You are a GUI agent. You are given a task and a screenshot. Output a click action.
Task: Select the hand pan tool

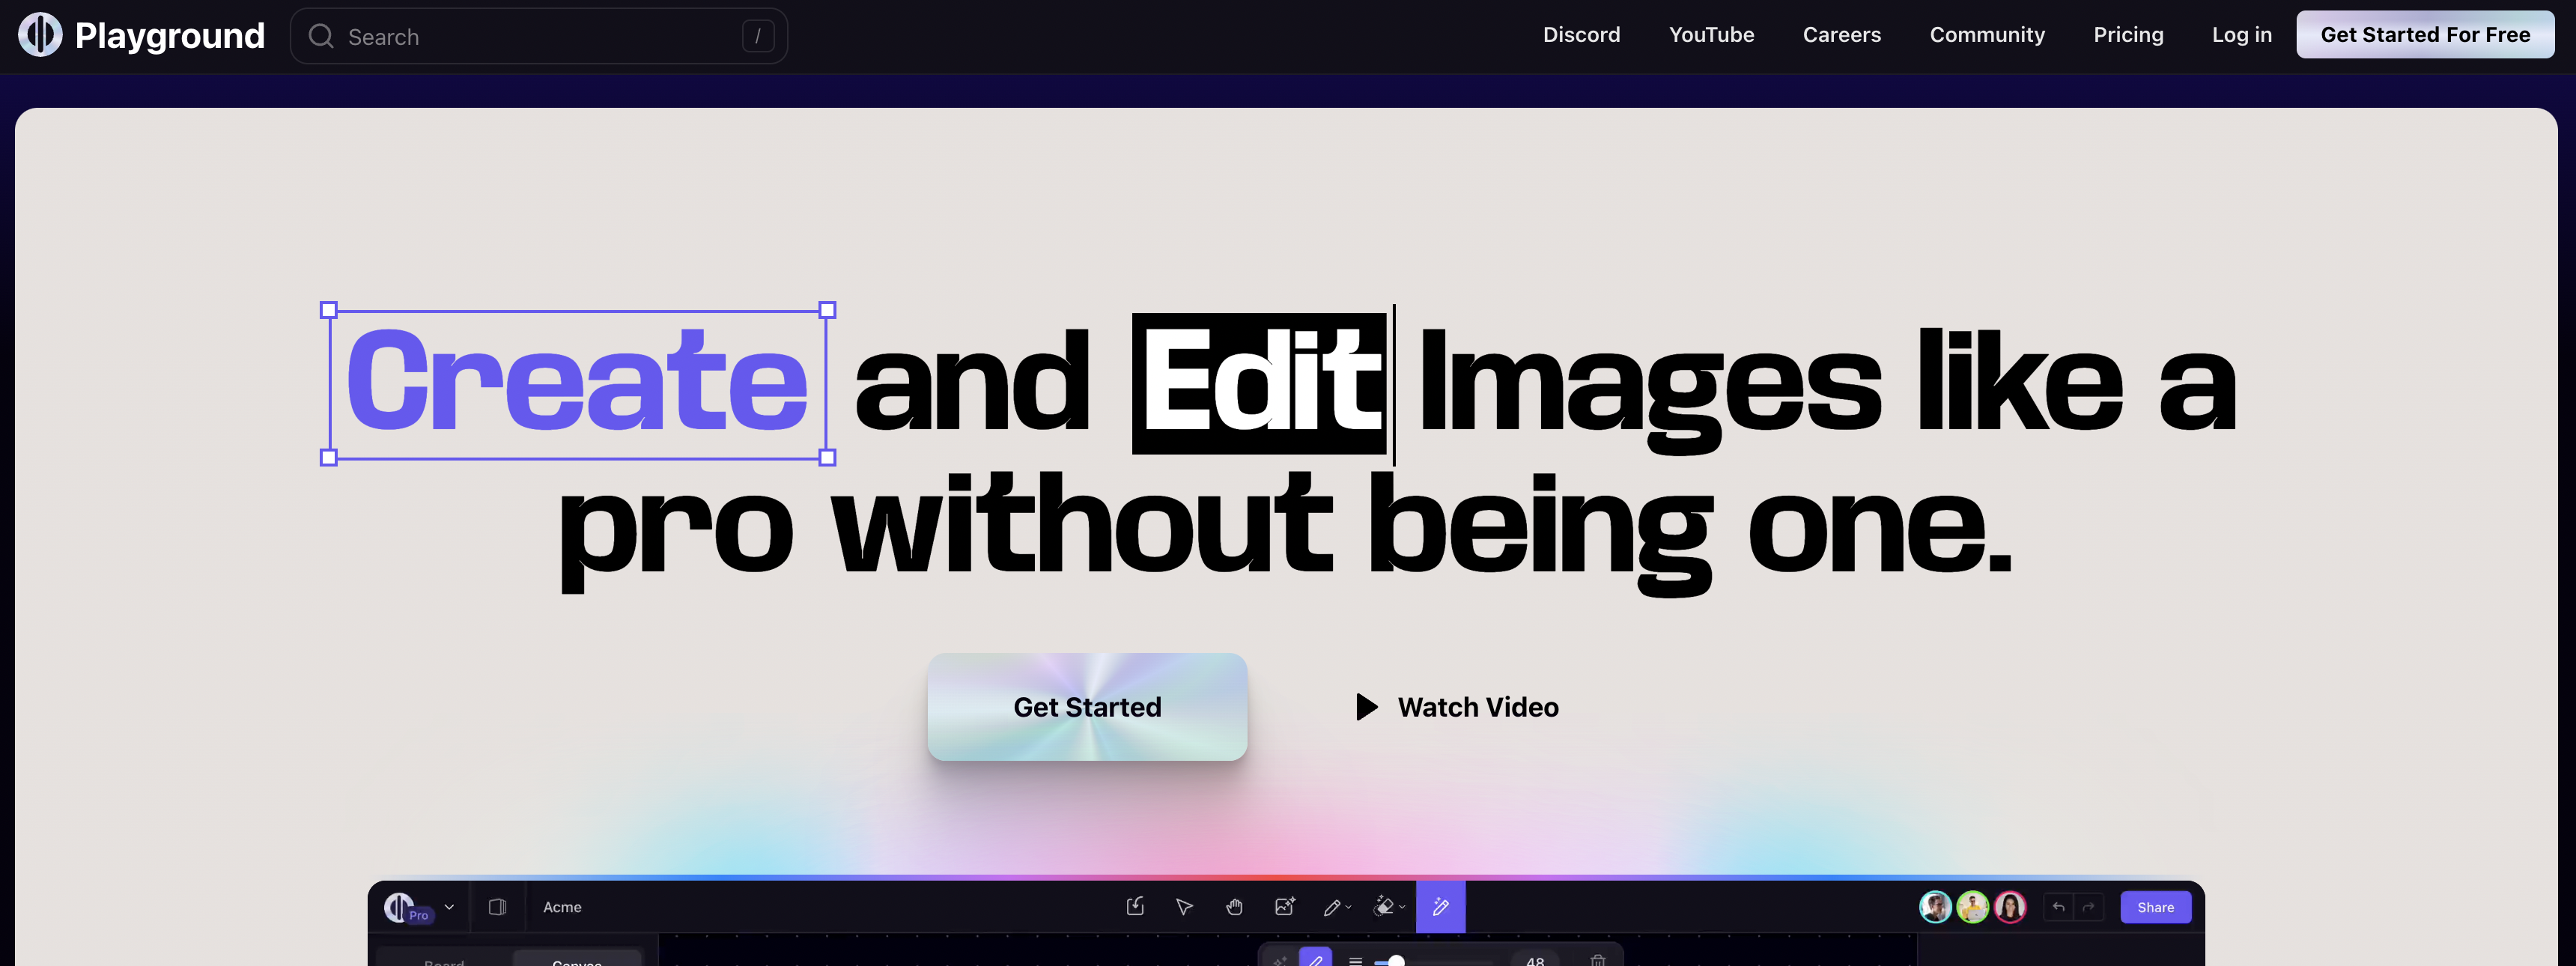pyautogui.click(x=1234, y=907)
